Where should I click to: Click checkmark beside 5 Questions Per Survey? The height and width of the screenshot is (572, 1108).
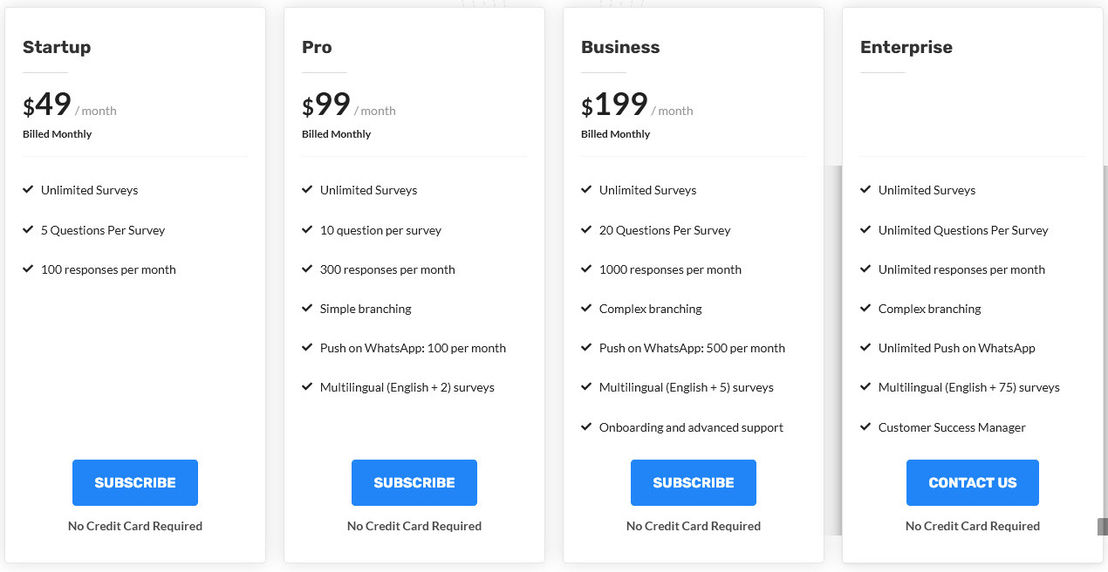pos(28,230)
